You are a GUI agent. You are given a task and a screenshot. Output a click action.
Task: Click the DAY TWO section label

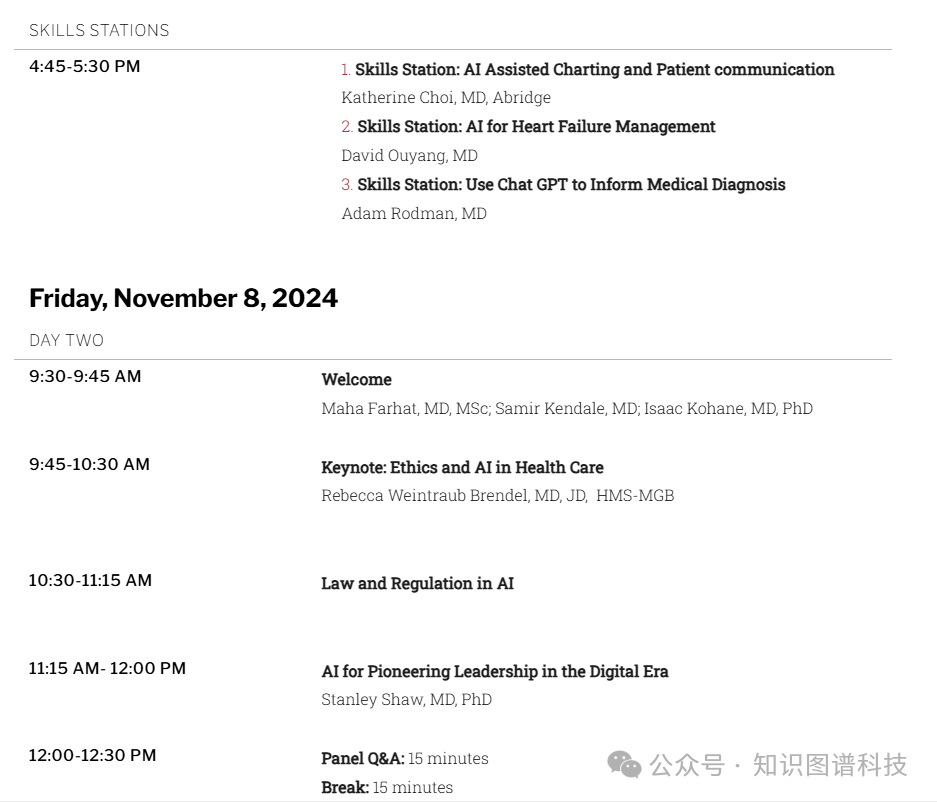tap(66, 340)
